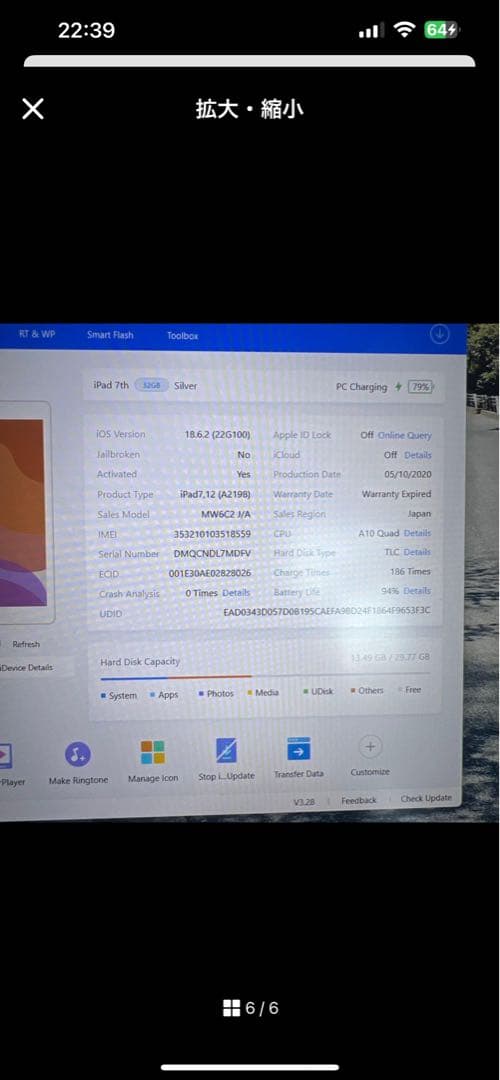Screen dimensions: 500x1080
Task: Open the Manage Icon tool
Action: point(153,753)
